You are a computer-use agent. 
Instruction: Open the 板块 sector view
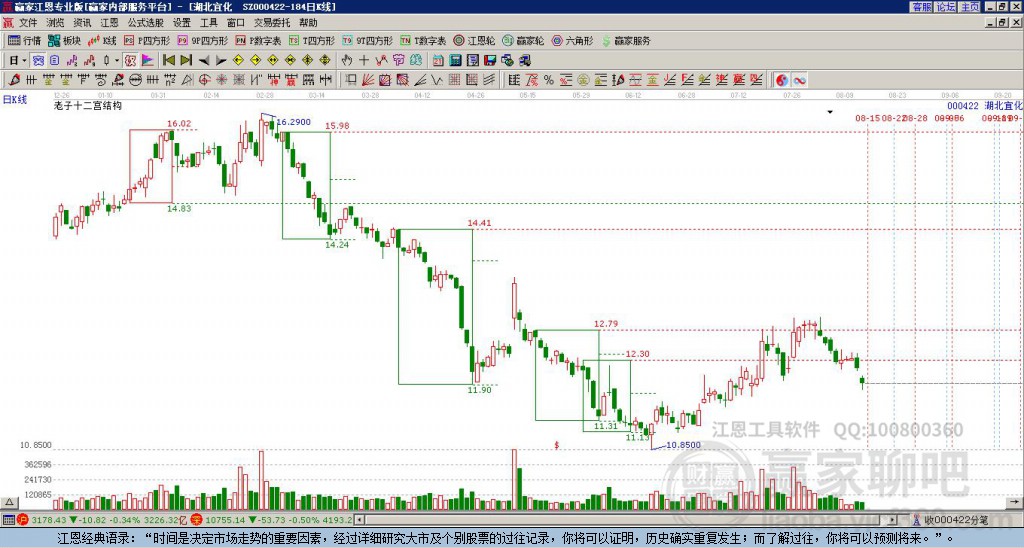(x=64, y=40)
